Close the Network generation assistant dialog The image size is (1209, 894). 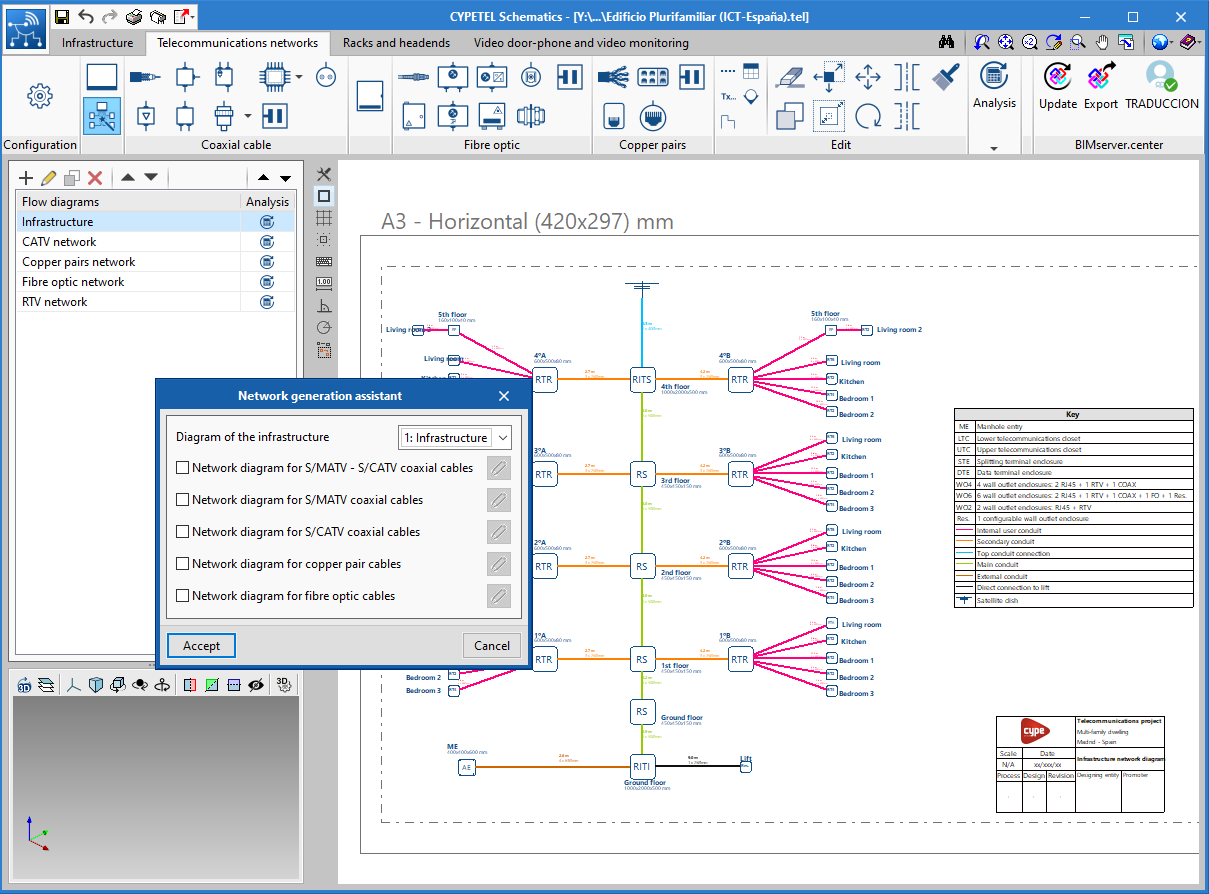point(504,396)
